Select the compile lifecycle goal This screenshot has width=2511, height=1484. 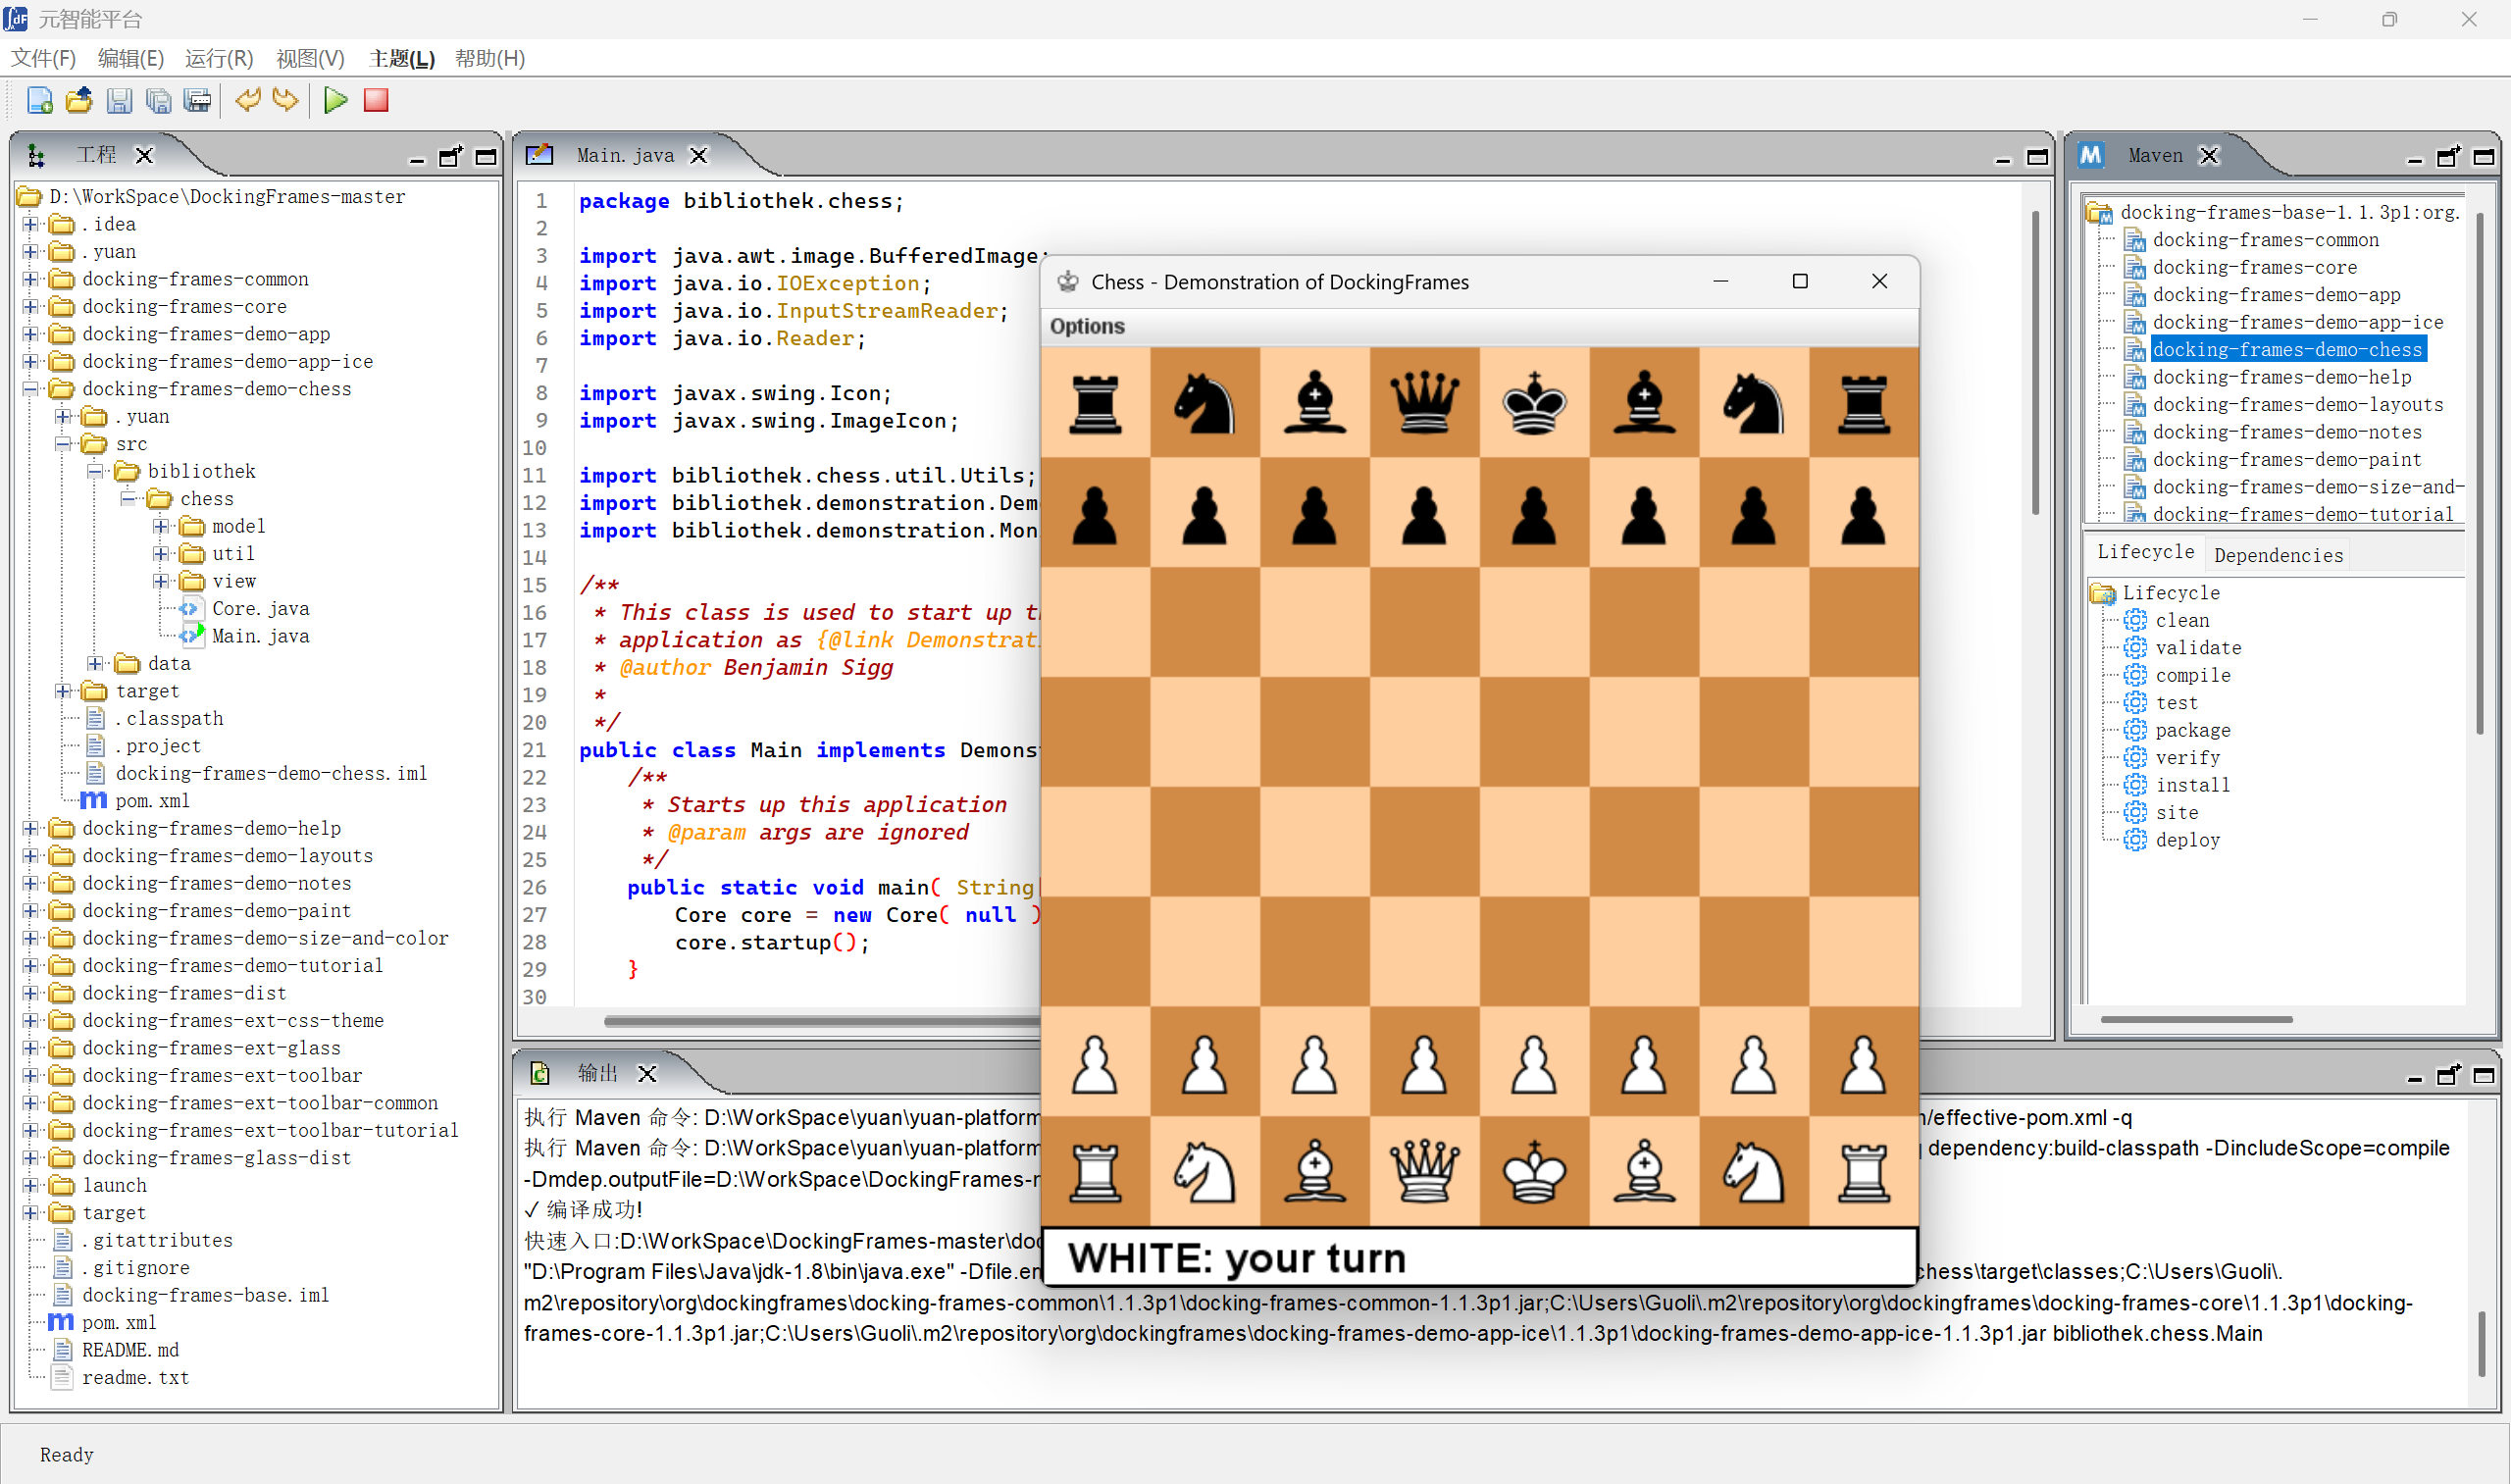[2192, 675]
